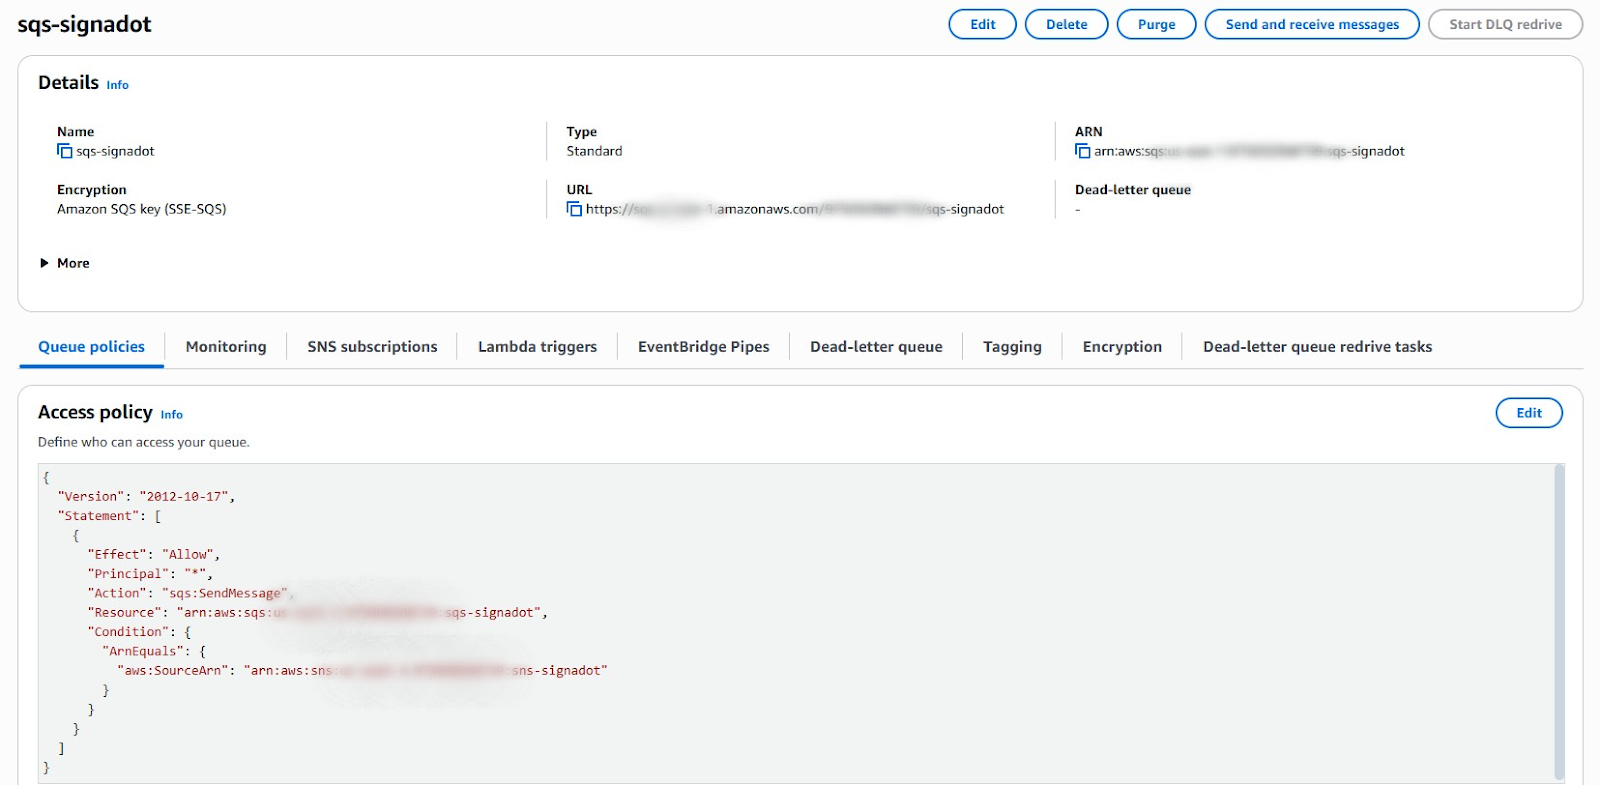The image size is (1600, 785).
Task: Open the Dead-letter queue tab
Action: coord(876,347)
